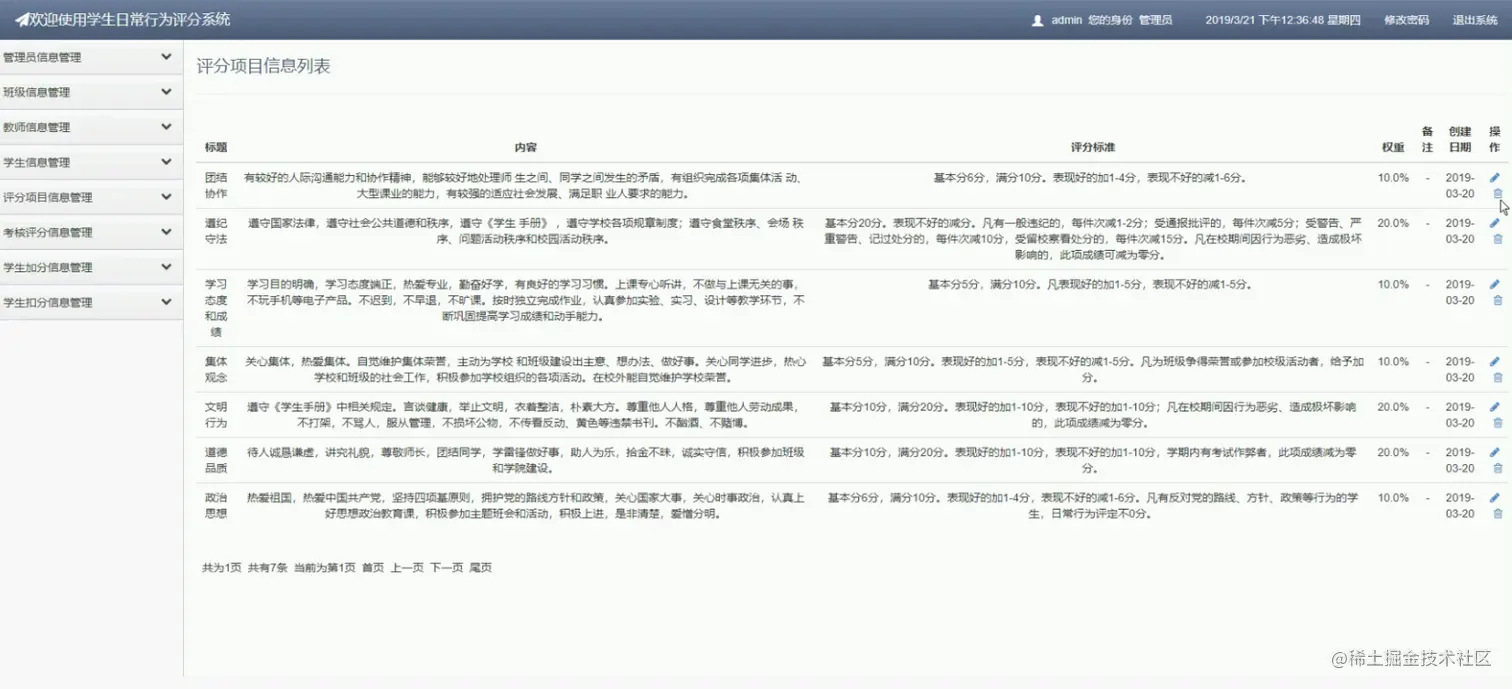Select the 集体观念 title cell
The height and width of the screenshot is (689, 1512).
[216, 369]
